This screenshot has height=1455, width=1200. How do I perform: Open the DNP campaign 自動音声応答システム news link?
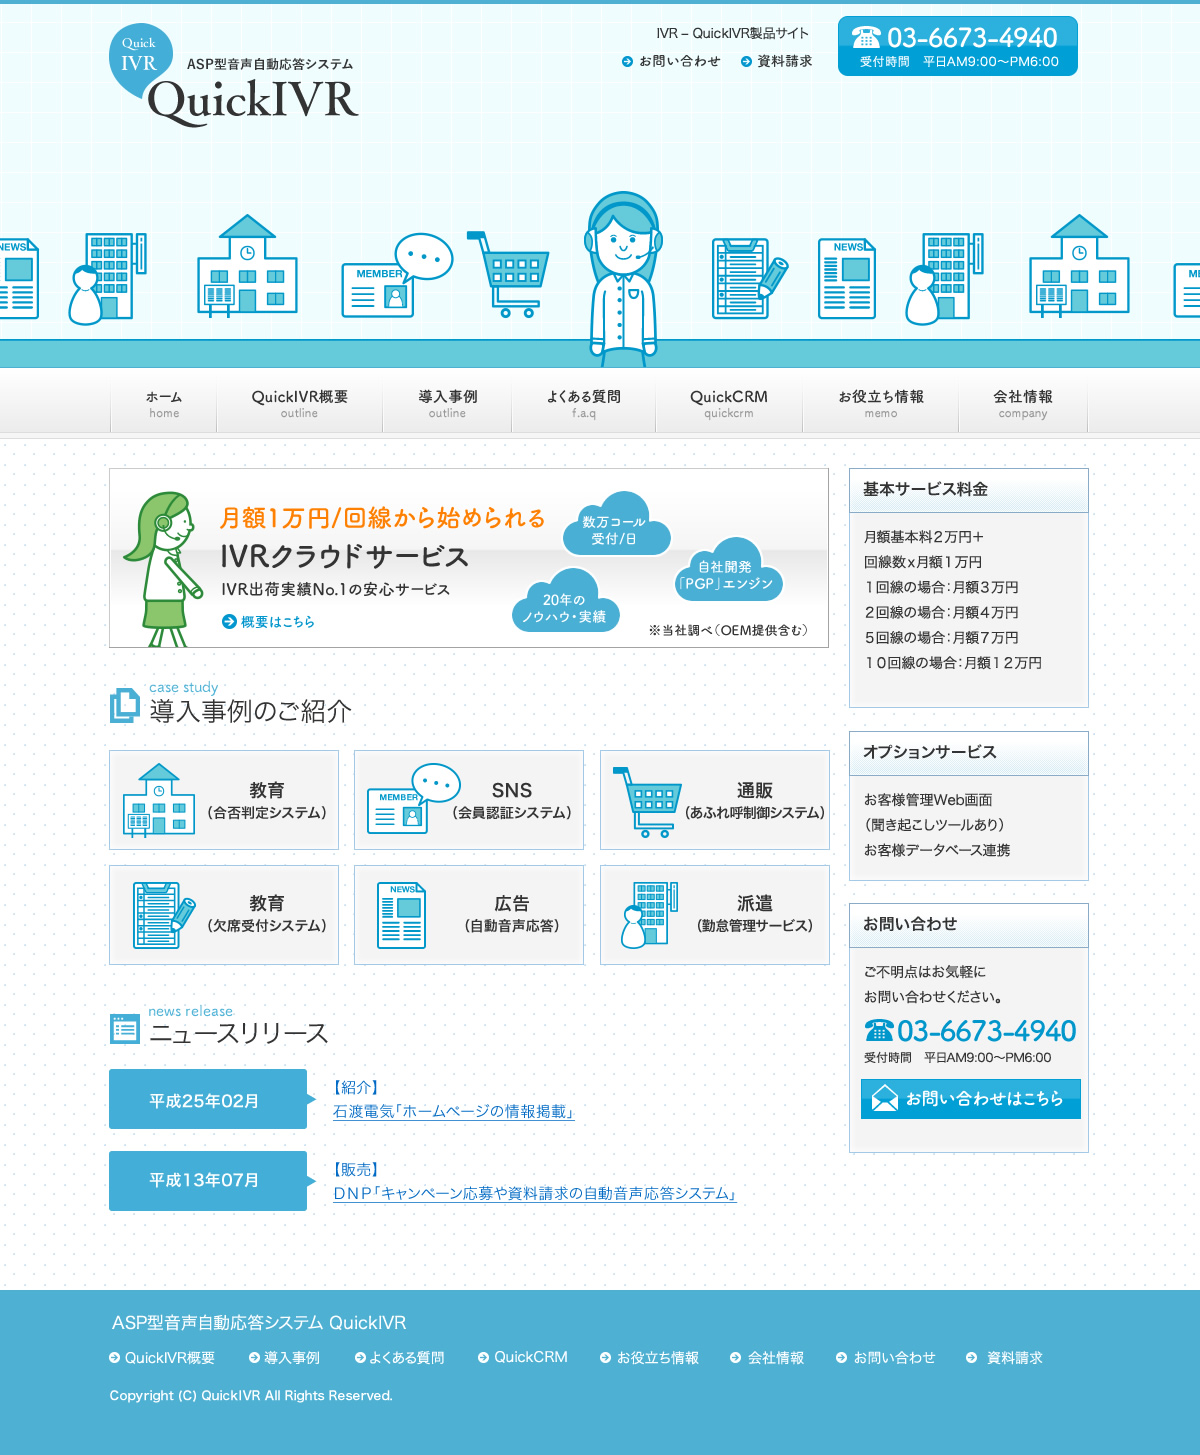tap(535, 1194)
